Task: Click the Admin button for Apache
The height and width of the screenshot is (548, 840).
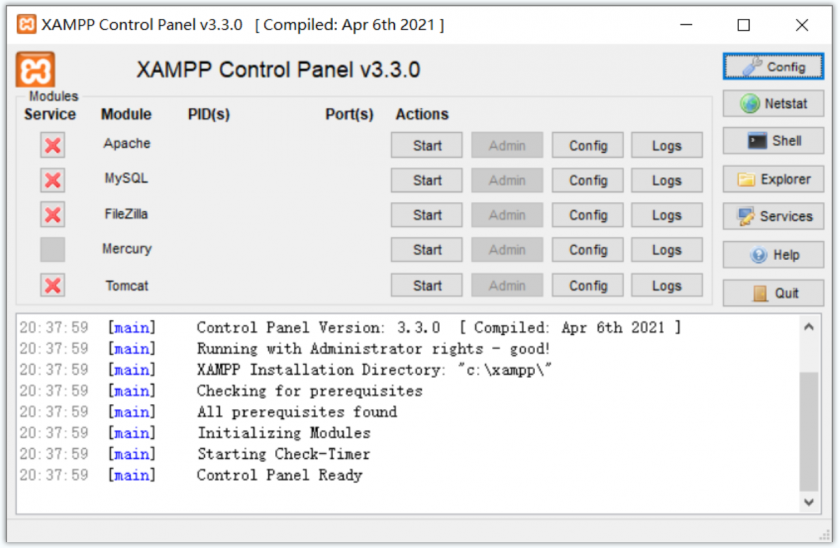Action: point(507,145)
